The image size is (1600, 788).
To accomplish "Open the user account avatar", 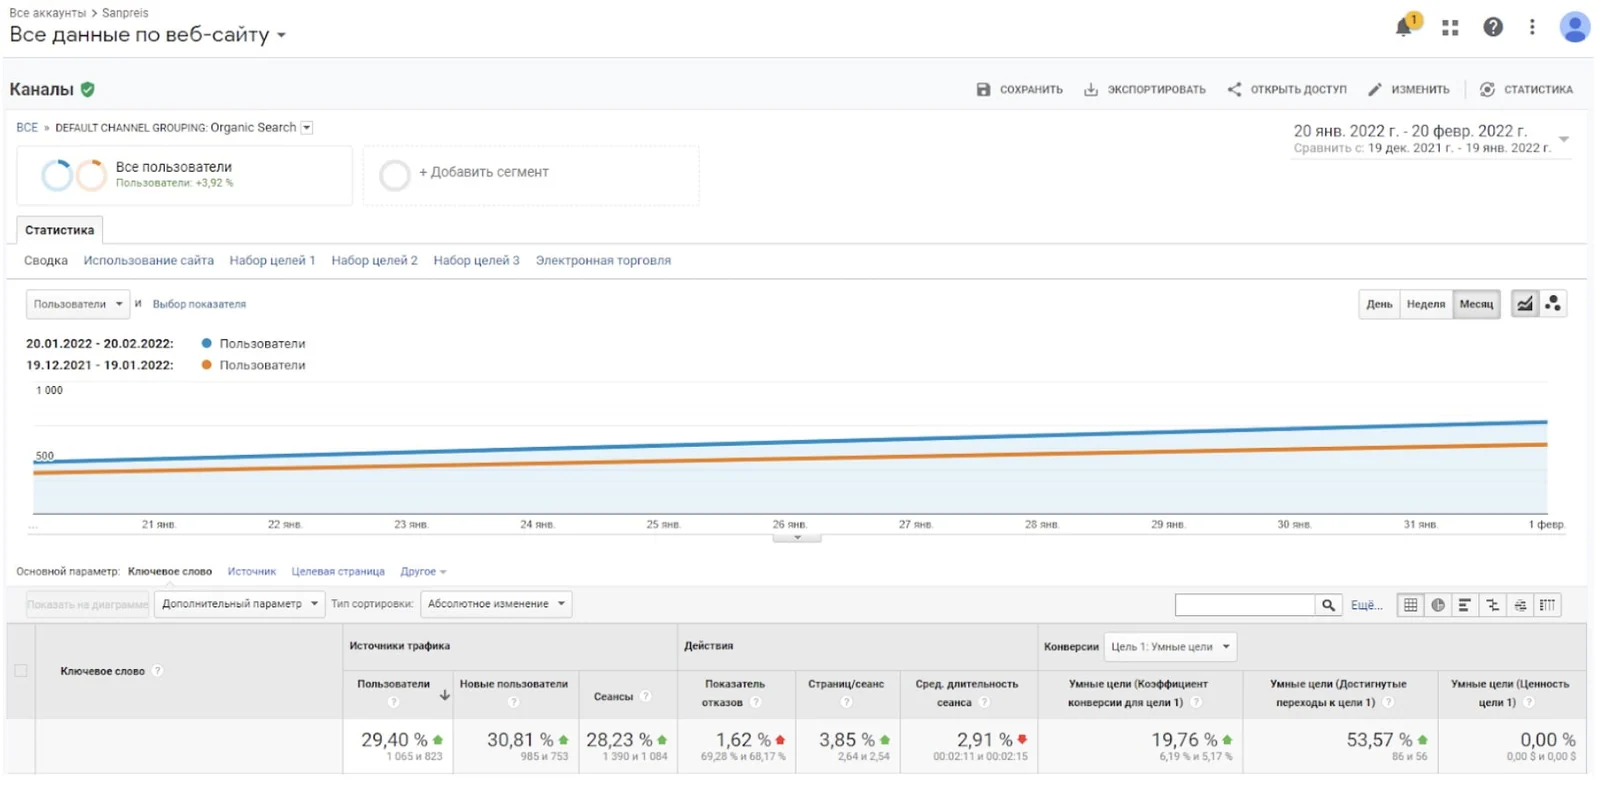I will tap(1574, 27).
